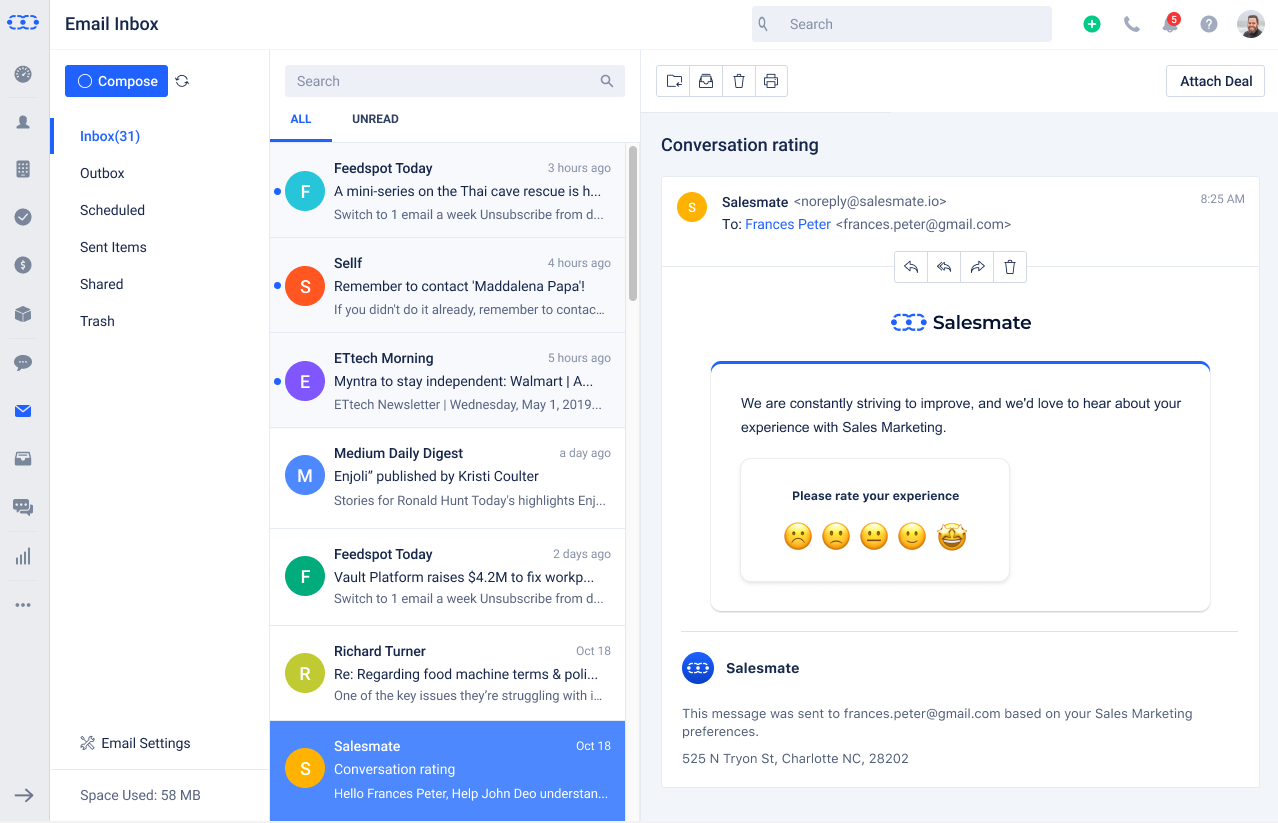Open the dashboard gauge icon in sidebar
Image resolution: width=1278 pixels, height=823 pixels.
(23, 74)
